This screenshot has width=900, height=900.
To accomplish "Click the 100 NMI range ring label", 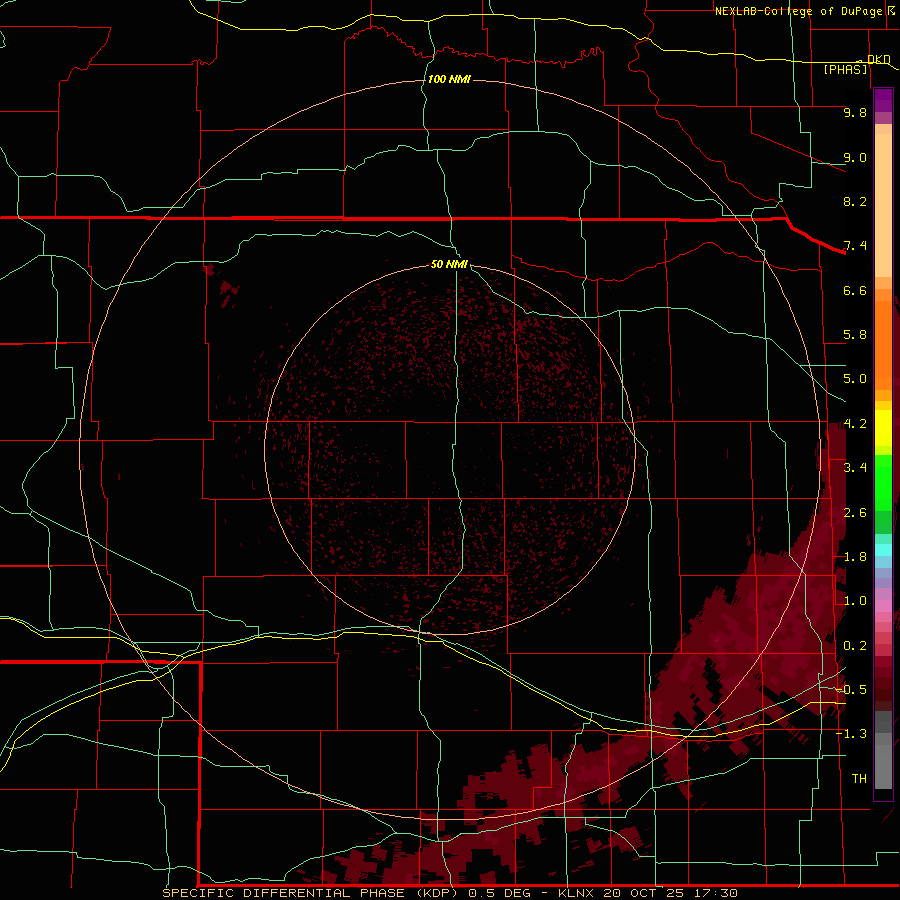I will coord(449,79).
